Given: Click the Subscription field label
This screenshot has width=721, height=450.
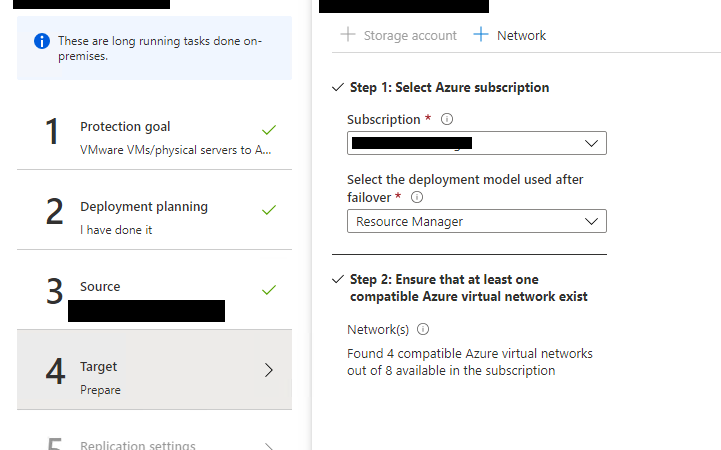Looking at the screenshot, I should point(383,120).
